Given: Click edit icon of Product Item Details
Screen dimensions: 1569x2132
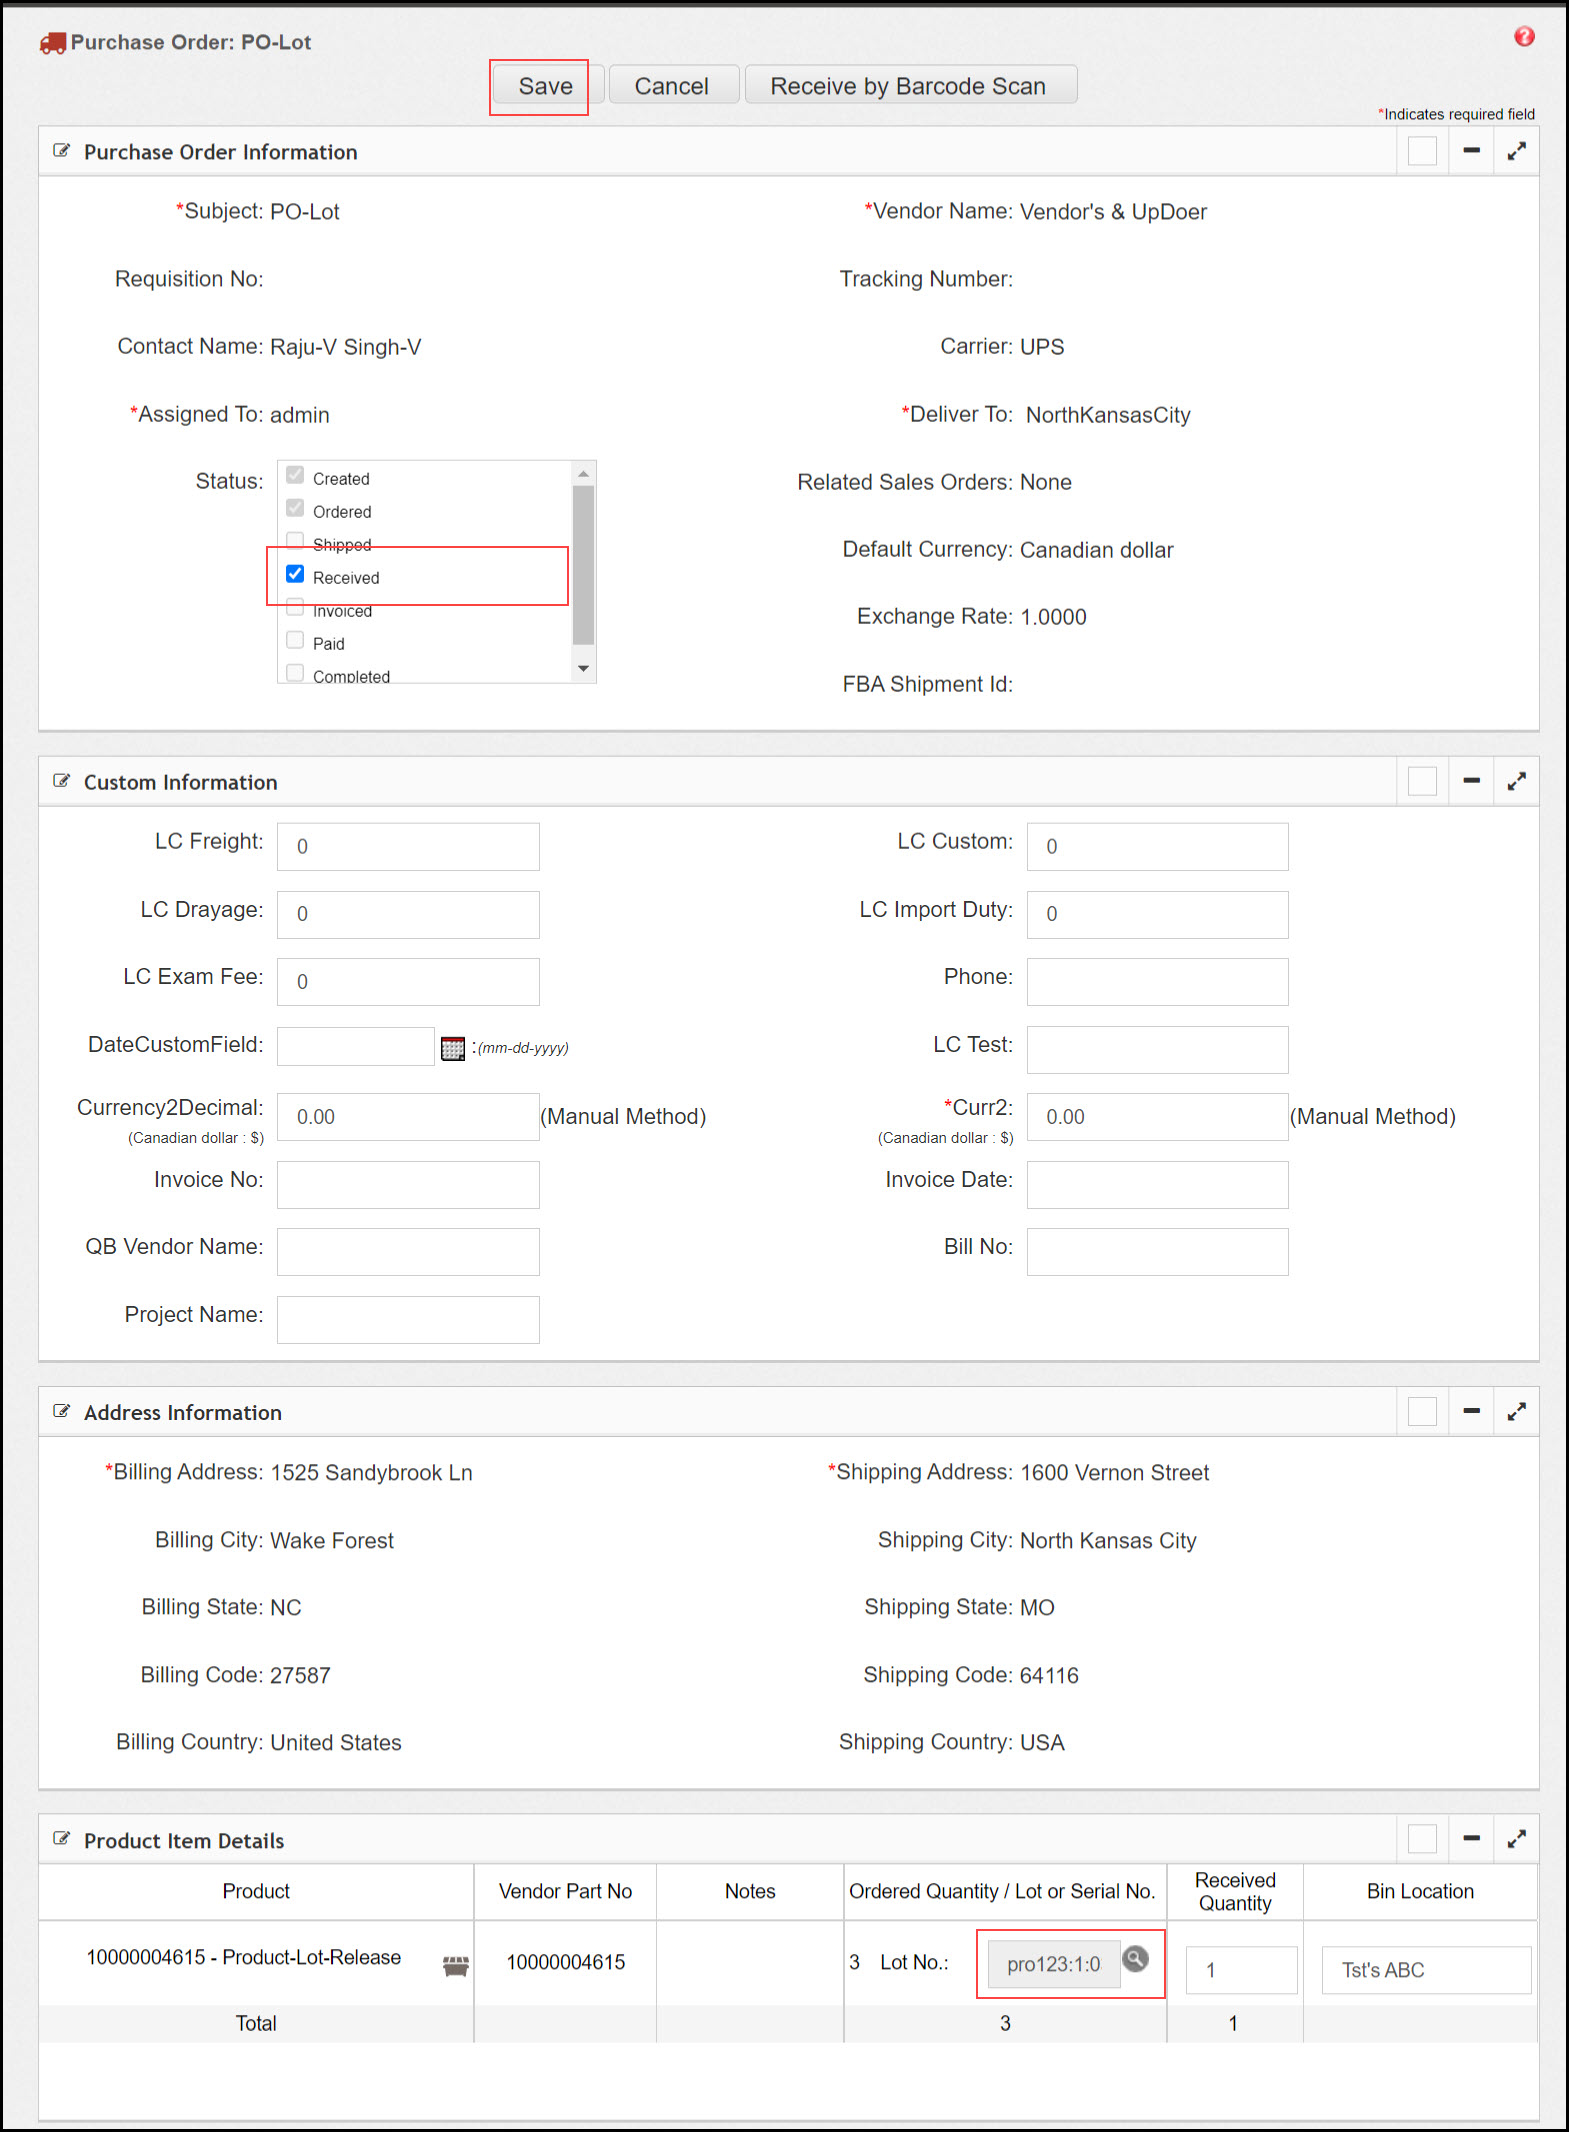Looking at the screenshot, I should coord(62,1839).
